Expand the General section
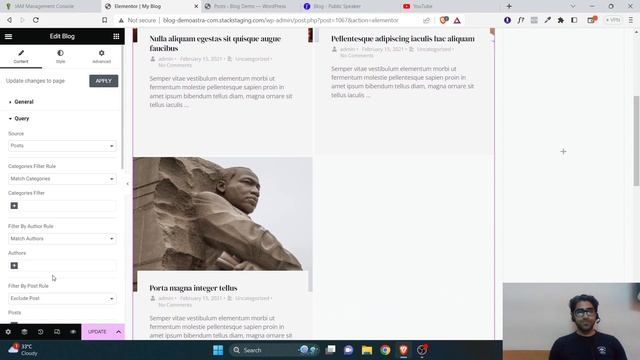This screenshot has width=640, height=360. coord(24,102)
